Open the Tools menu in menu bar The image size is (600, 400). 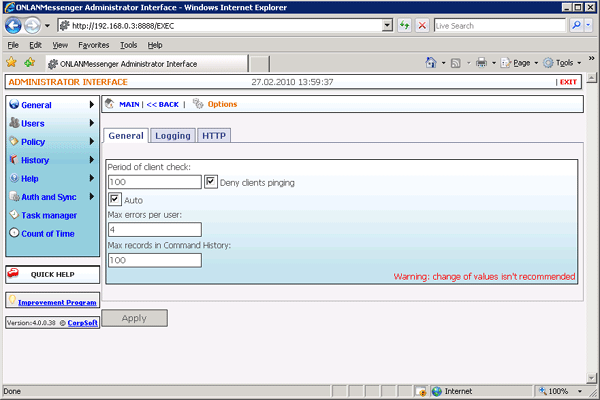click(x=129, y=45)
